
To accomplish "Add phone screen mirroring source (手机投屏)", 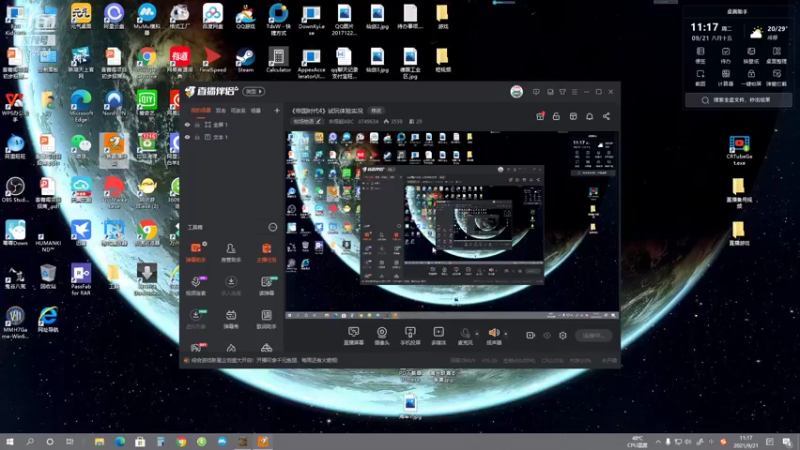I will click(x=410, y=336).
